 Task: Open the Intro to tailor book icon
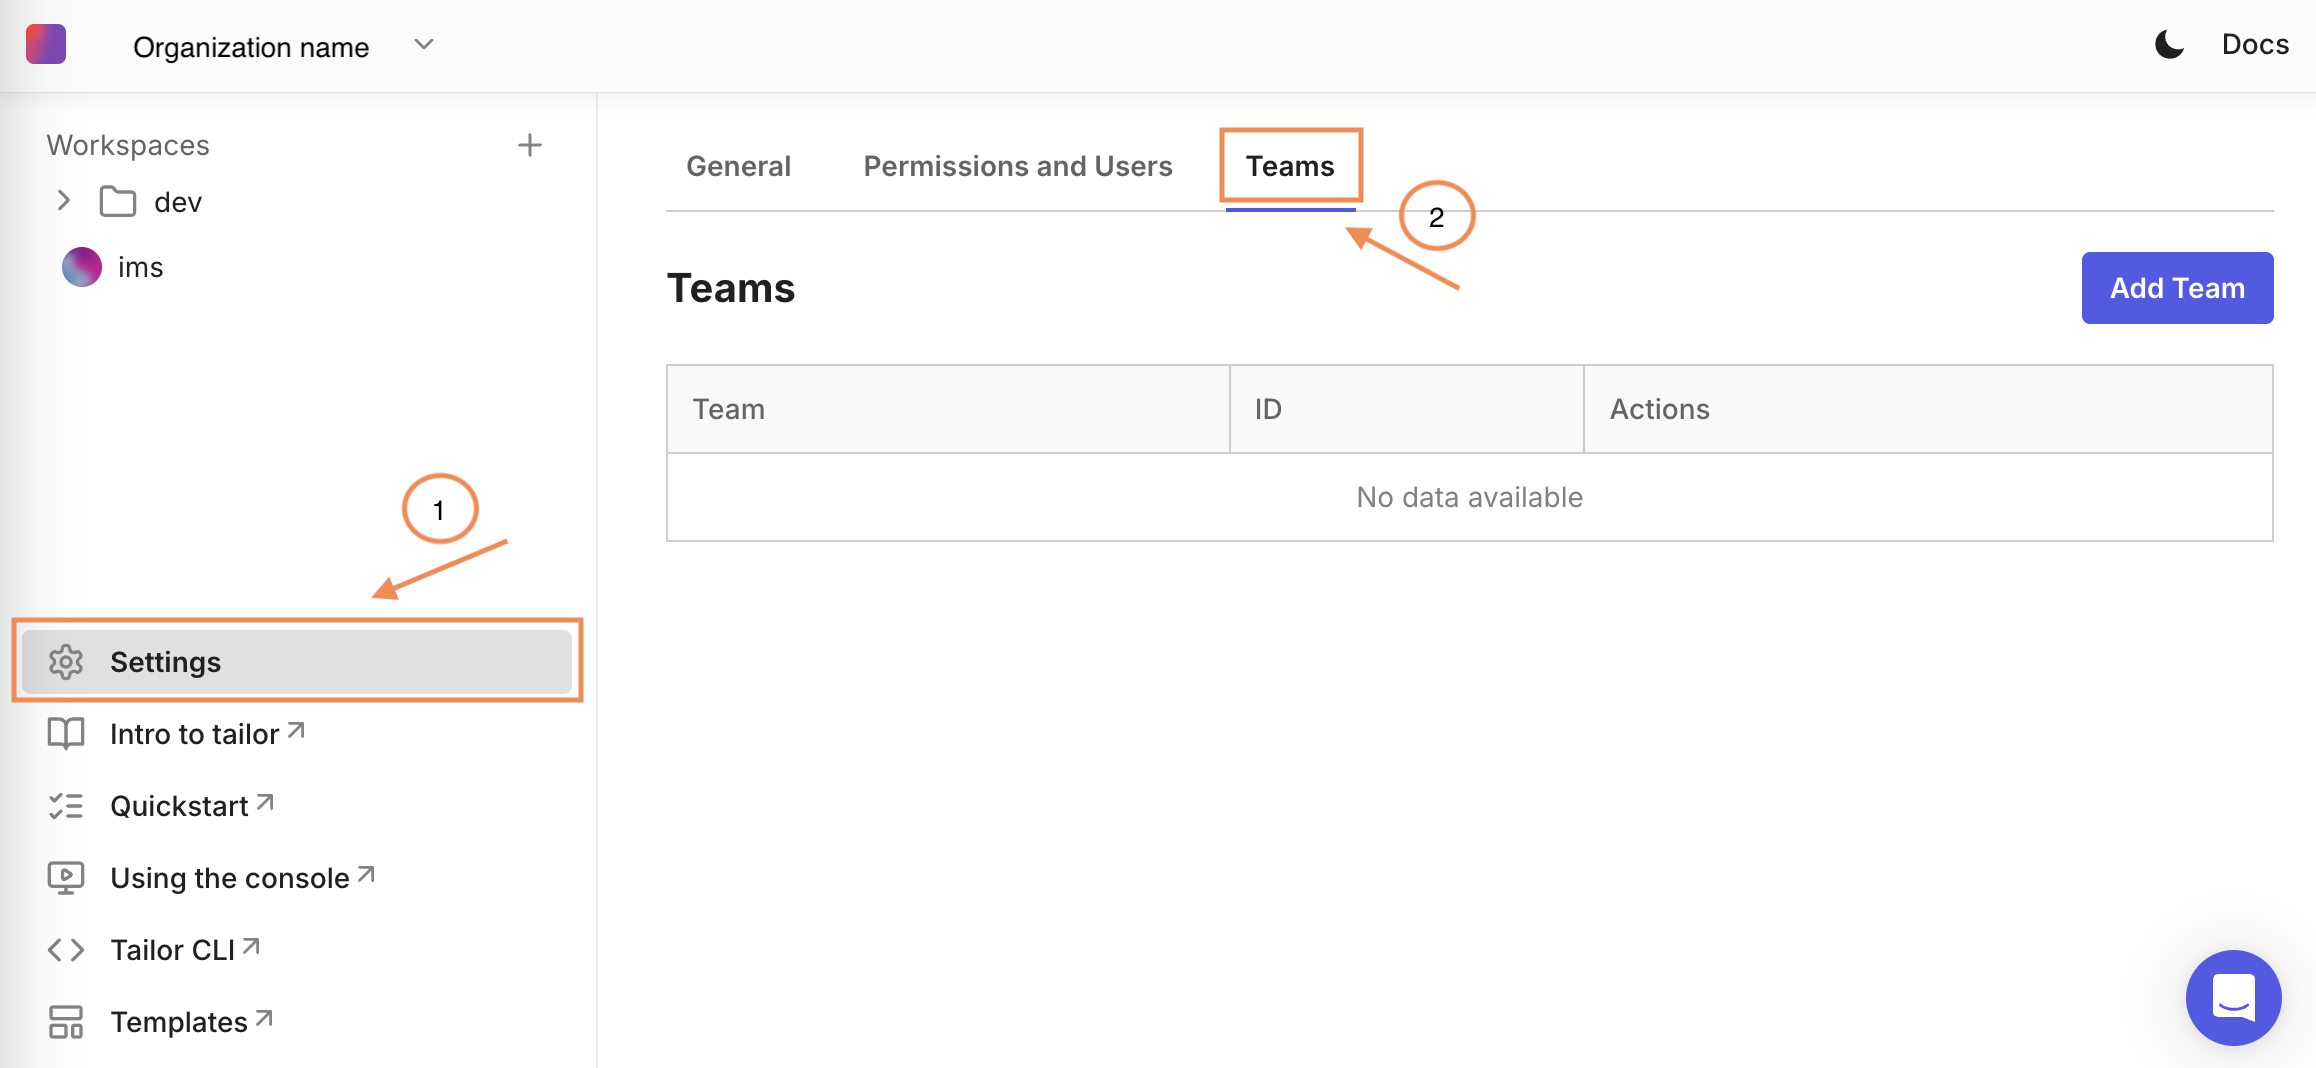pos(65,733)
